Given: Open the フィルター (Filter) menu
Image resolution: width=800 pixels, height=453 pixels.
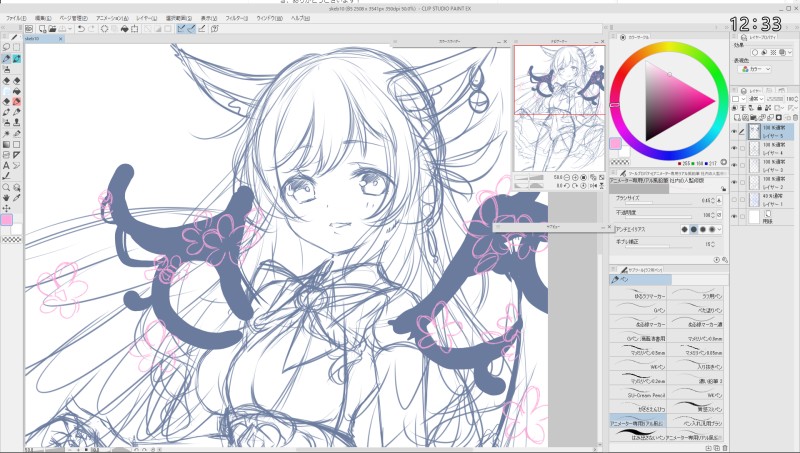Looking at the screenshot, I should (237, 18).
